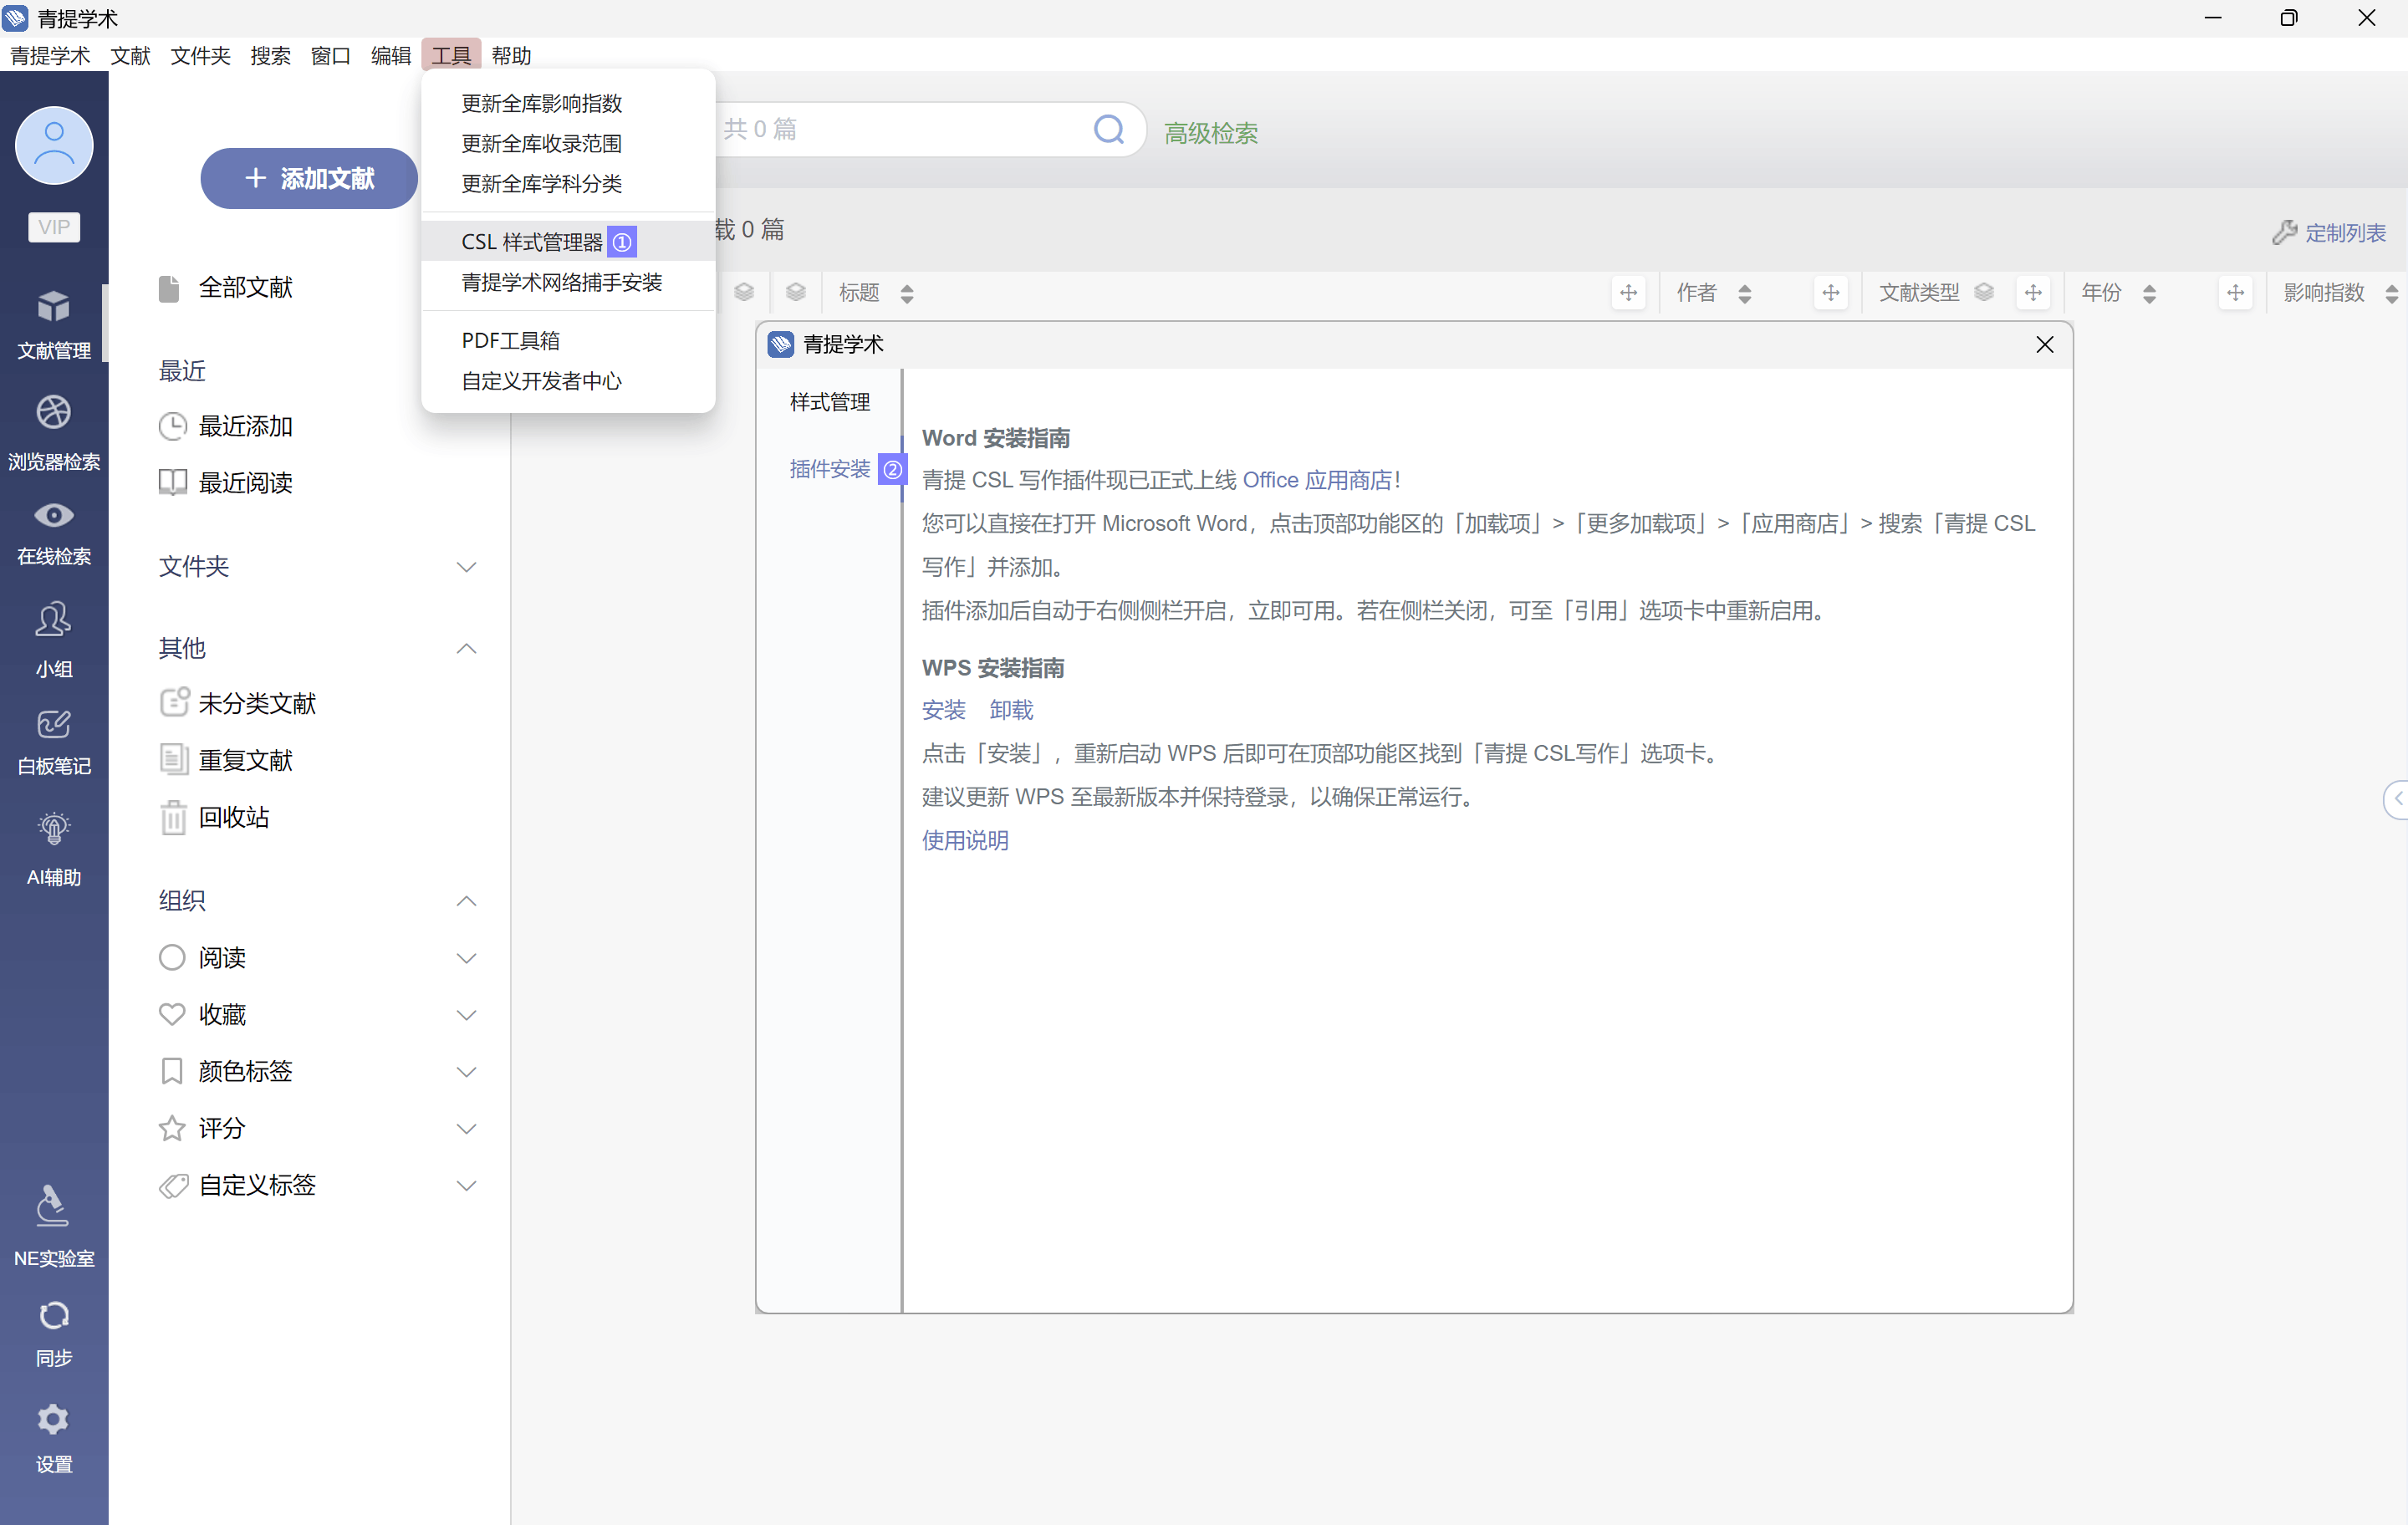Expand the 文件夹 section chevron
The image size is (2408, 1525).
[466, 567]
